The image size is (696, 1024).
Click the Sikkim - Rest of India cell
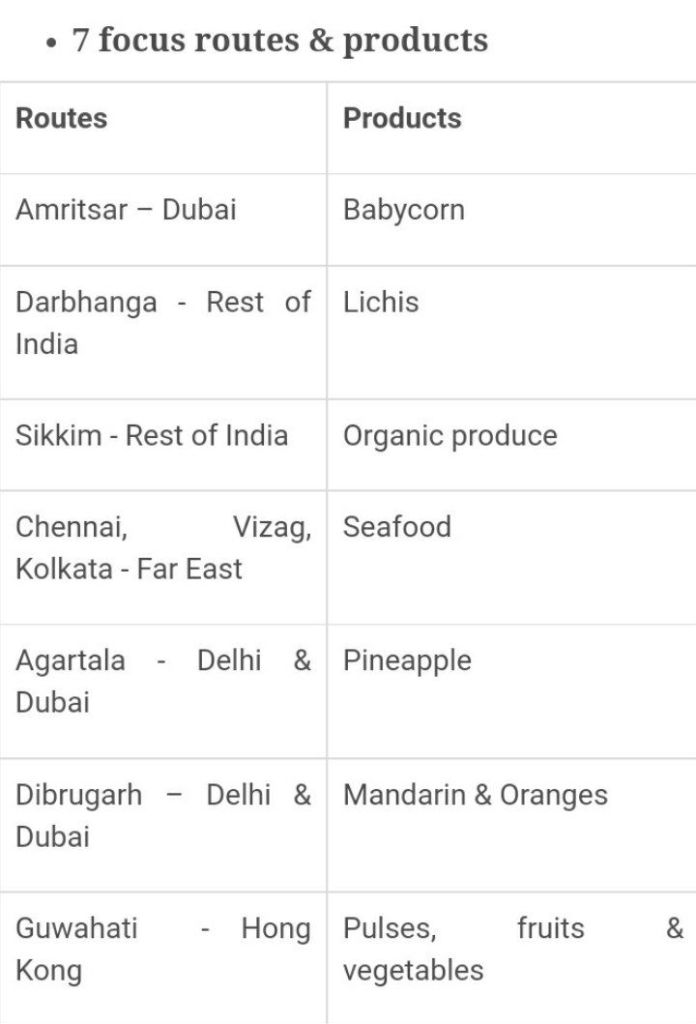[x=152, y=436]
